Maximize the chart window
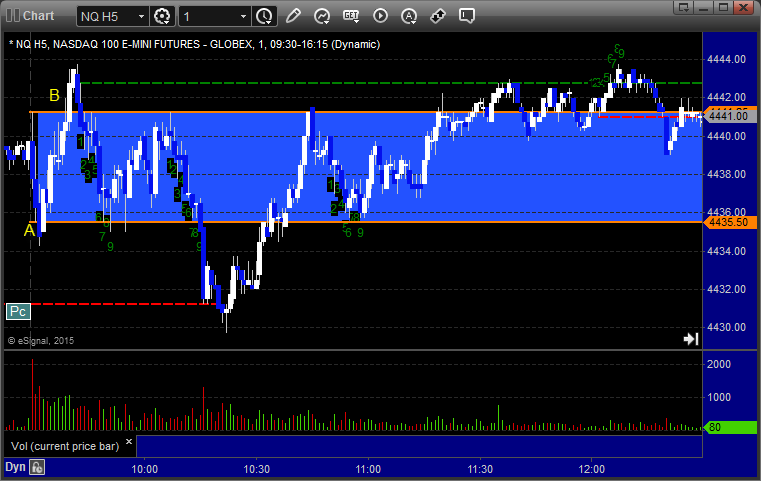Image resolution: width=761 pixels, height=481 pixels. (x=723, y=7)
